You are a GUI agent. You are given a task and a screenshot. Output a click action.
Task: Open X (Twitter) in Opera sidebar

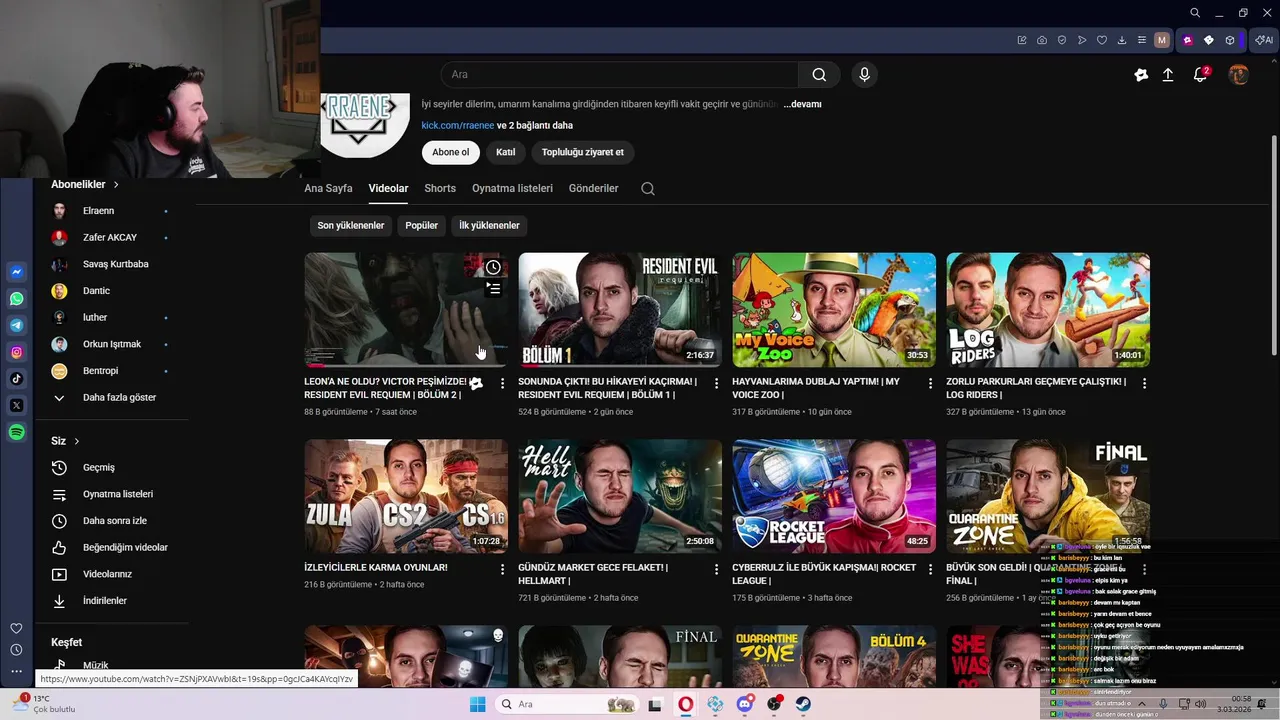click(17, 405)
